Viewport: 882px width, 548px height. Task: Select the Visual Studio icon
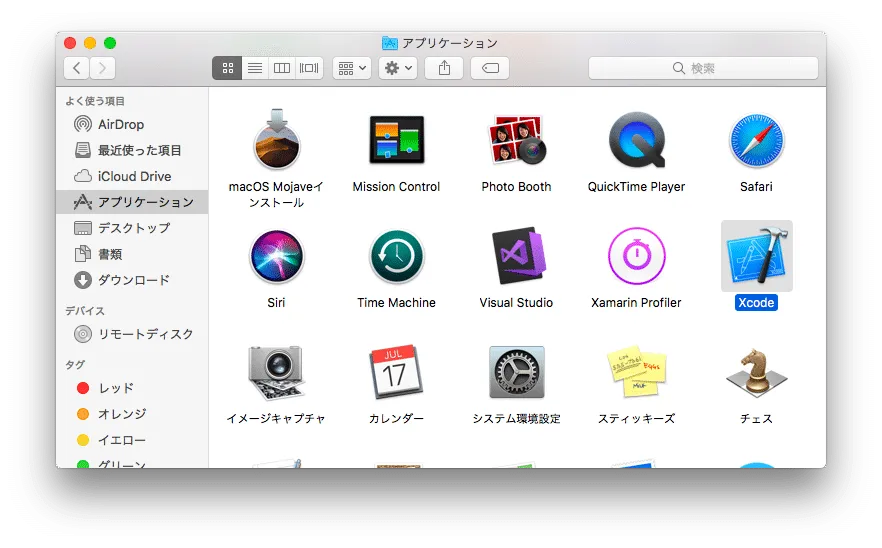(x=518, y=256)
